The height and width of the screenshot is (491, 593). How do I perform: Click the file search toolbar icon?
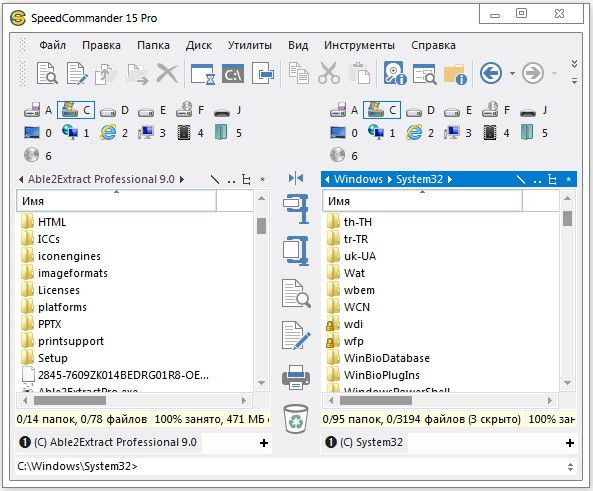(x=425, y=74)
